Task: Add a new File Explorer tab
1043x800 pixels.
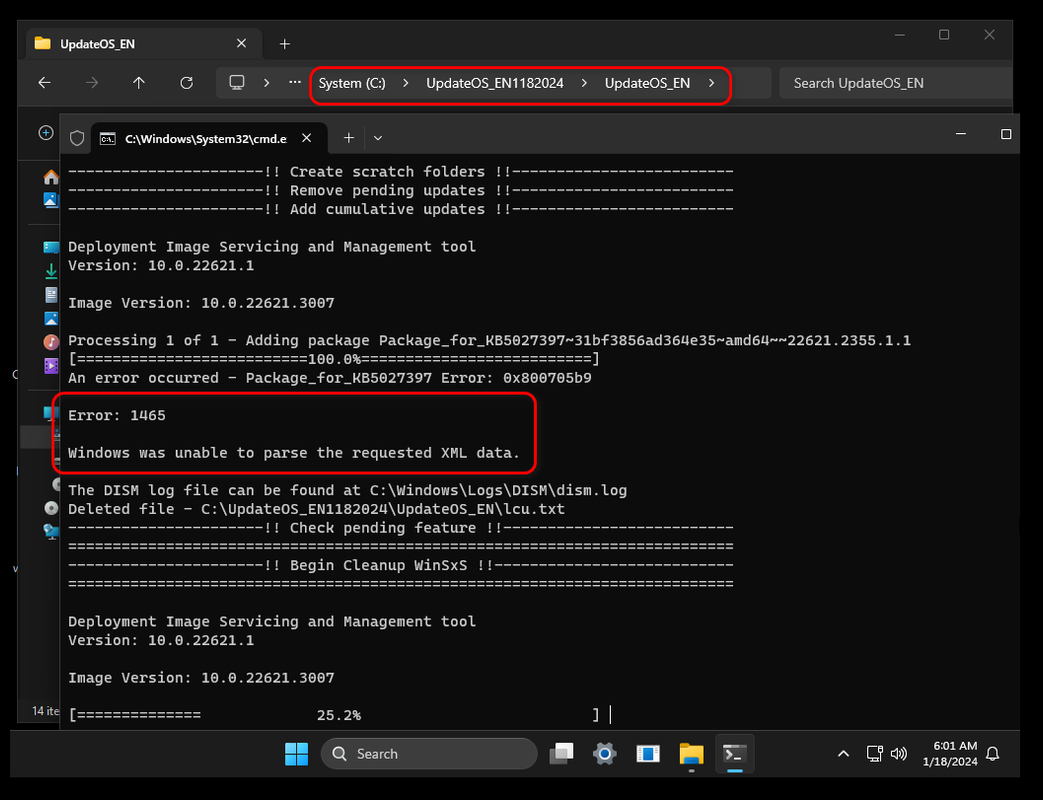Action: (x=285, y=44)
